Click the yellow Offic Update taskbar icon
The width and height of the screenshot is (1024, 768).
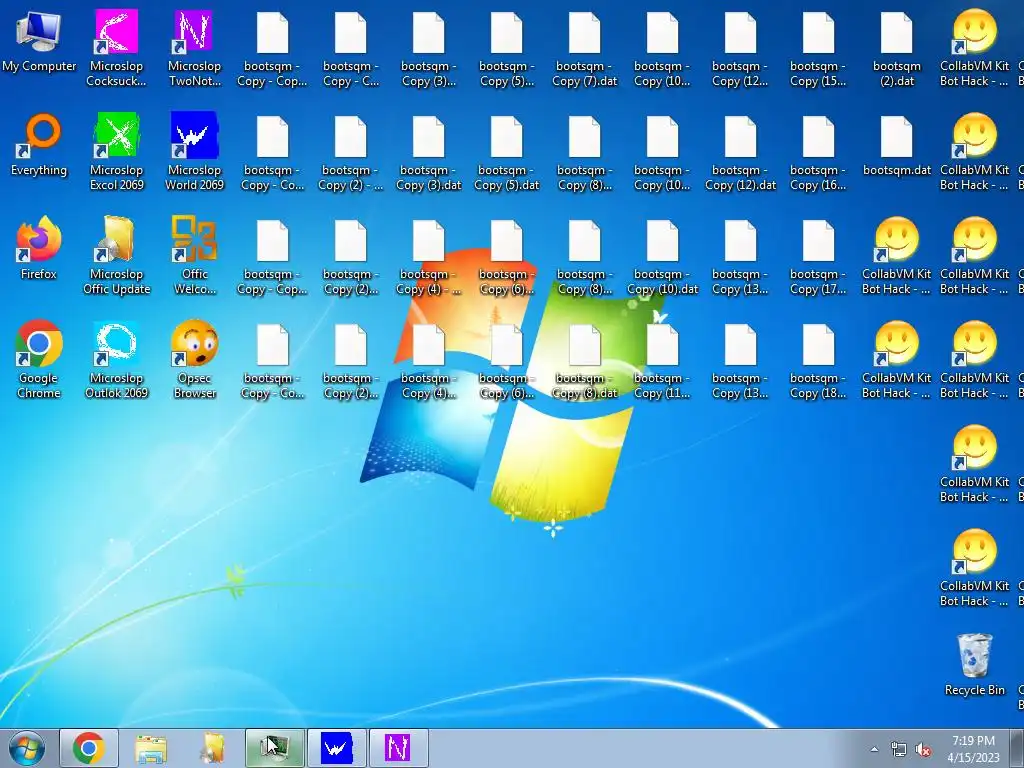pyautogui.click(x=212, y=748)
